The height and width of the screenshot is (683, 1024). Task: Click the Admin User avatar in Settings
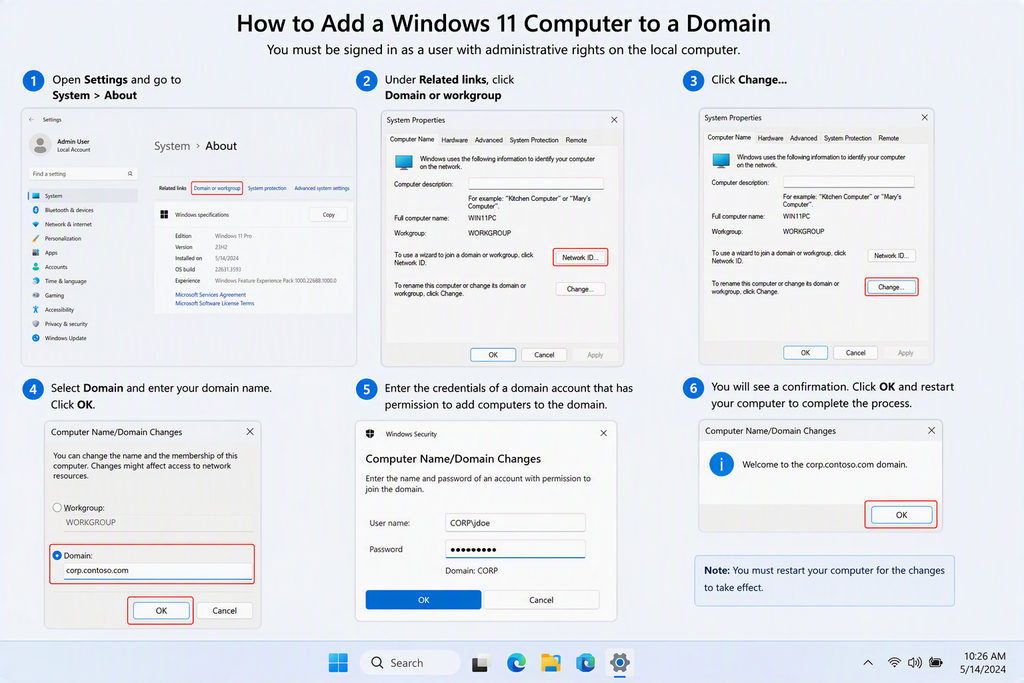click(40, 145)
